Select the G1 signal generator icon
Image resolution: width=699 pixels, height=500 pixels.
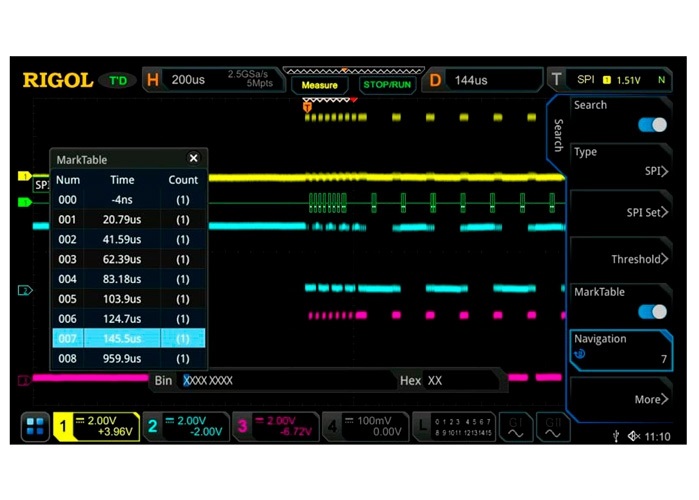pyautogui.click(x=516, y=427)
